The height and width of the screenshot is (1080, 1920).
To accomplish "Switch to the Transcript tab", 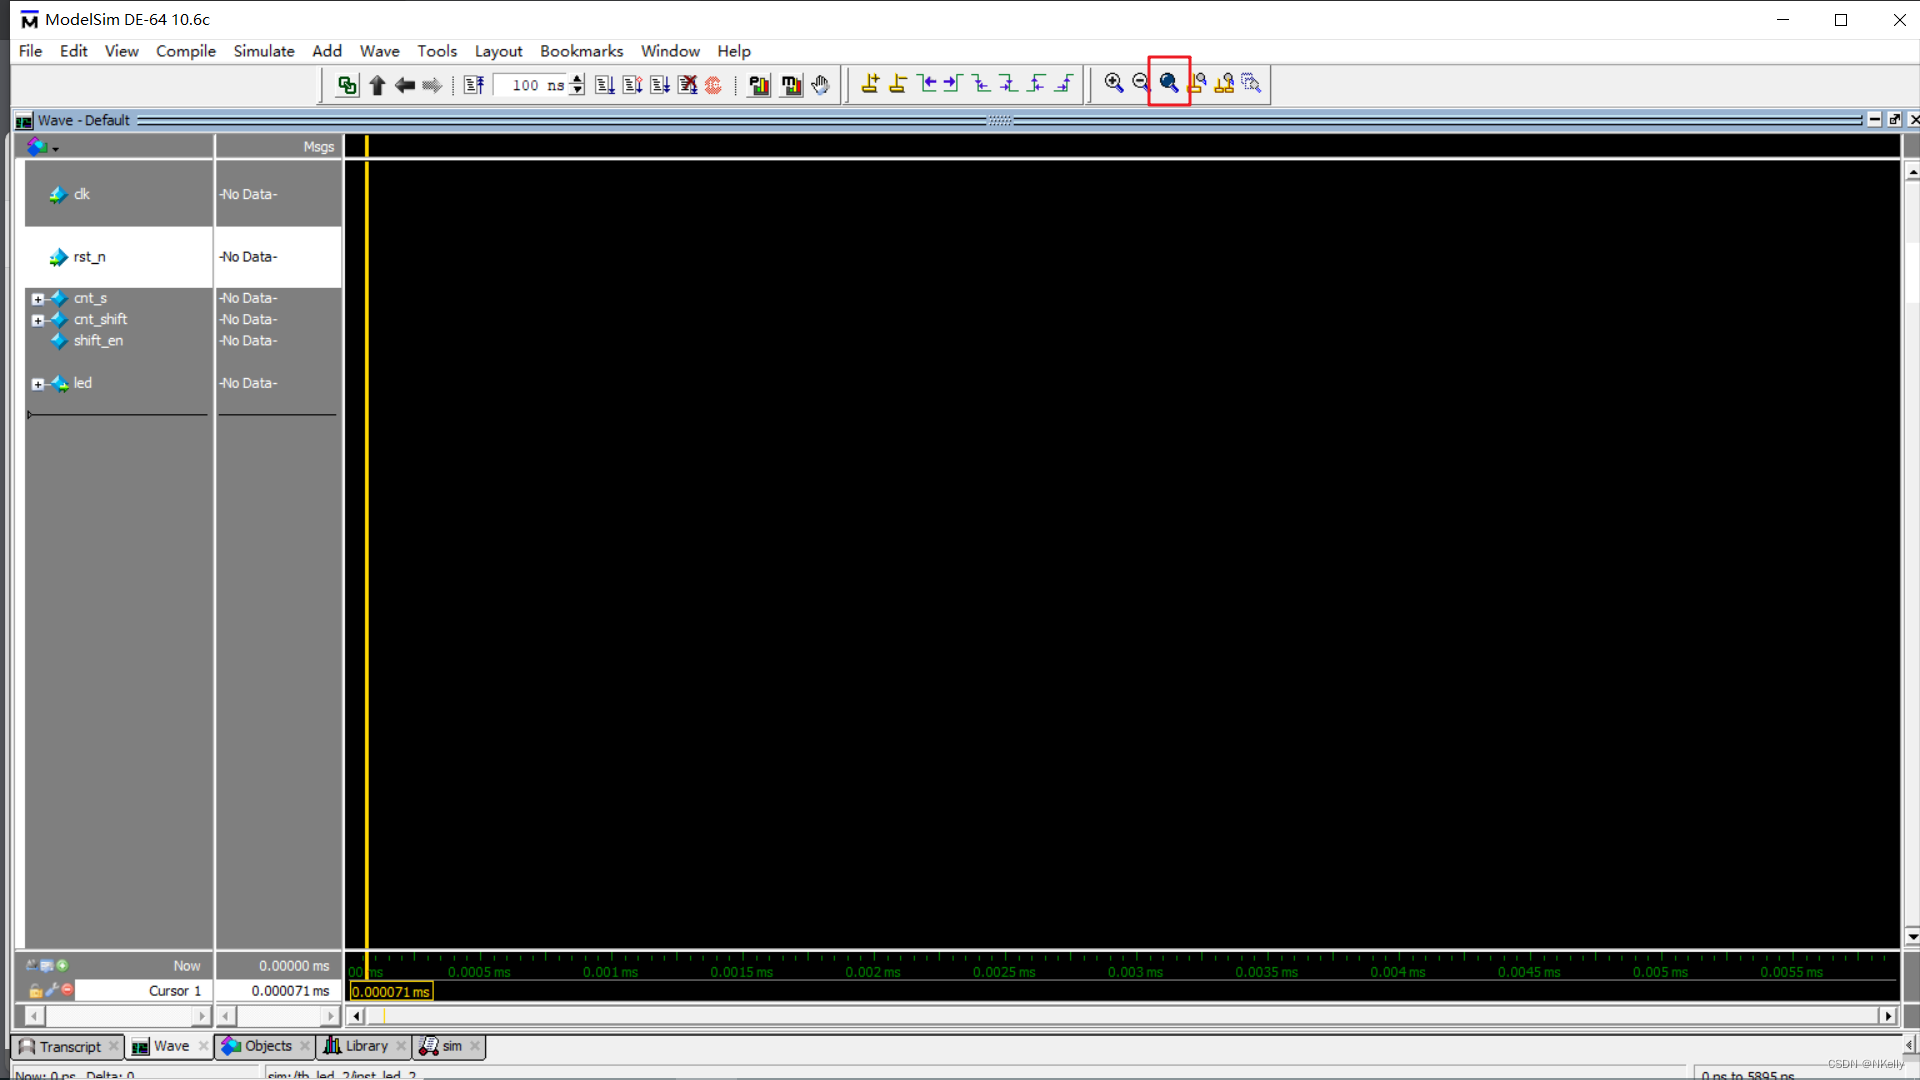I will (68, 1046).
